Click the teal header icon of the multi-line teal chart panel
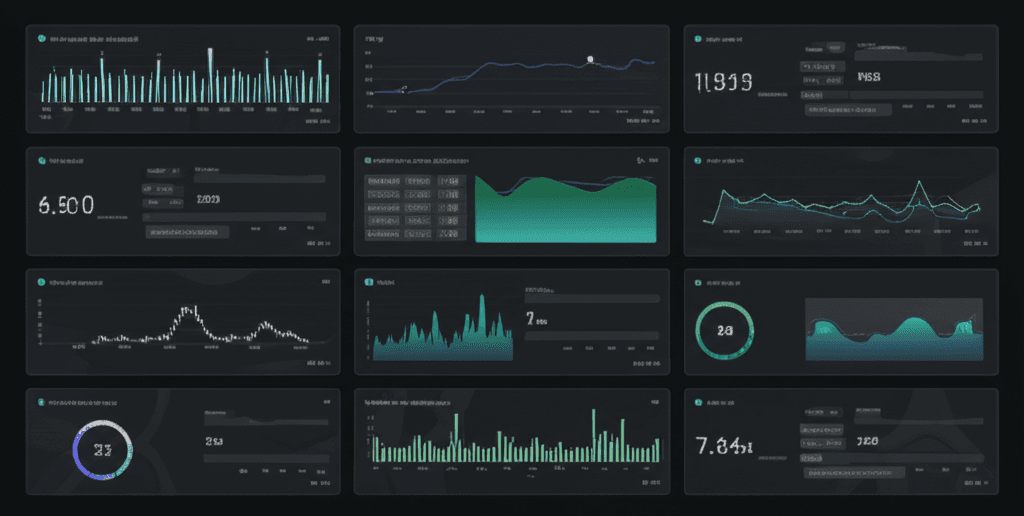Screen dimensions: 1024x516 [698, 161]
